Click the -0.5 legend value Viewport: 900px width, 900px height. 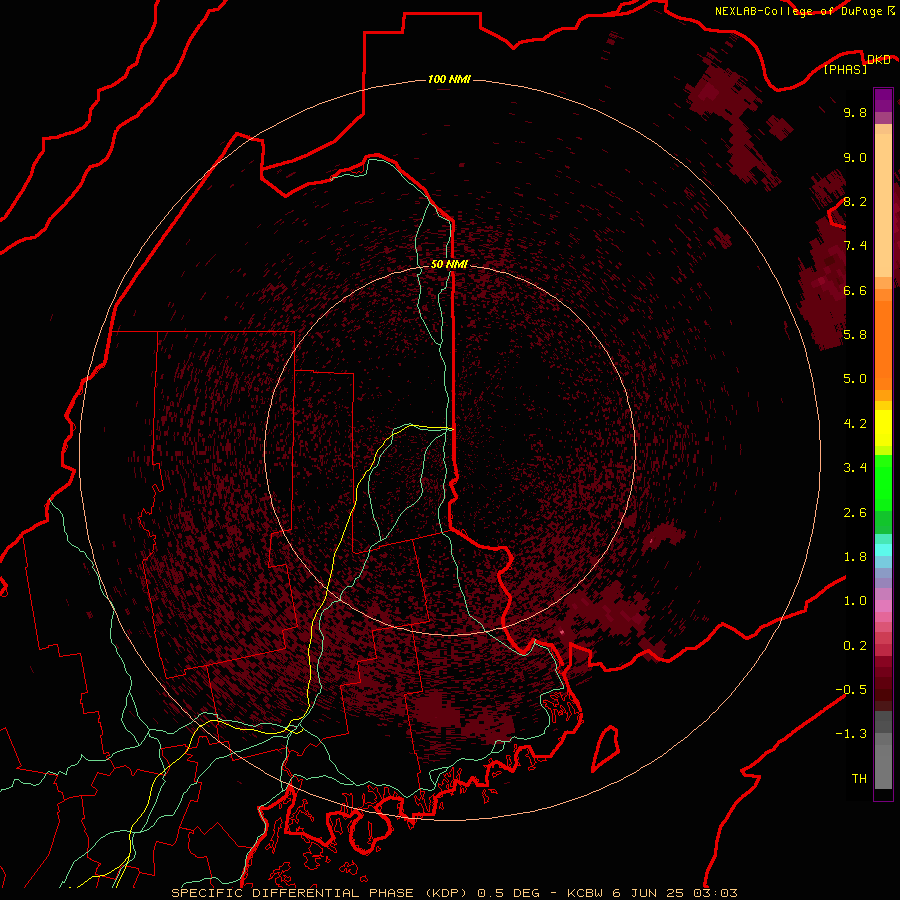851,690
